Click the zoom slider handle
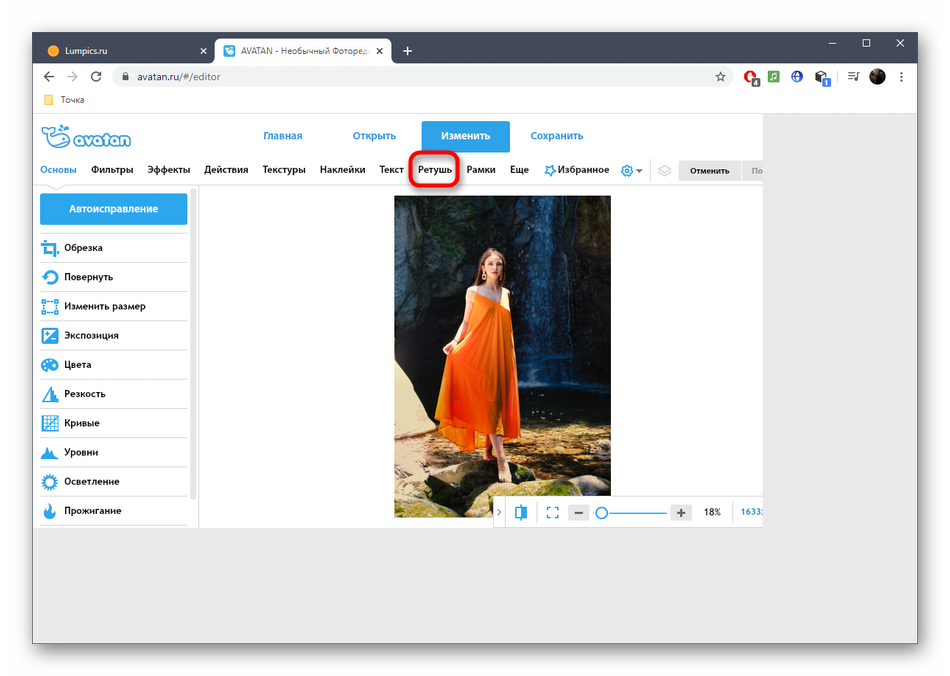Screen dimensions: 950x676 coord(602,512)
